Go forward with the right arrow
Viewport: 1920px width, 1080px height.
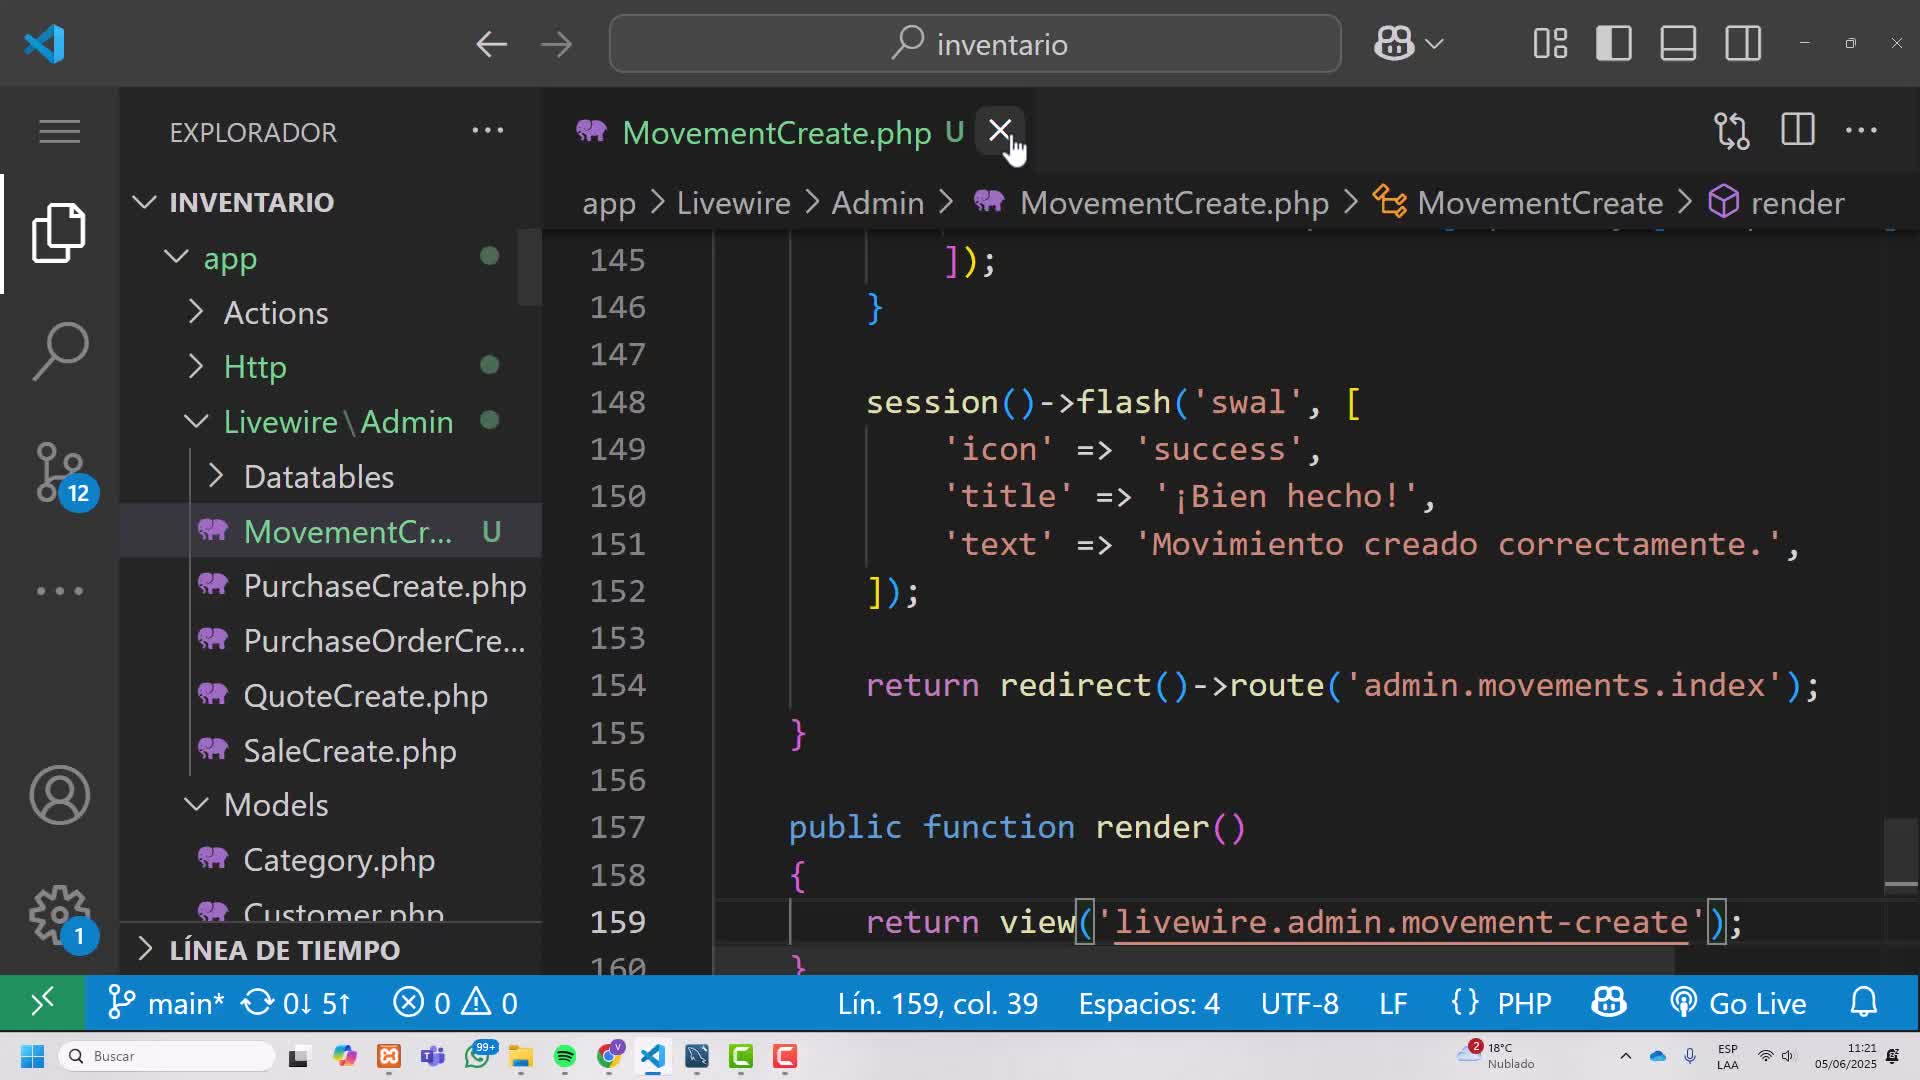pos(556,44)
